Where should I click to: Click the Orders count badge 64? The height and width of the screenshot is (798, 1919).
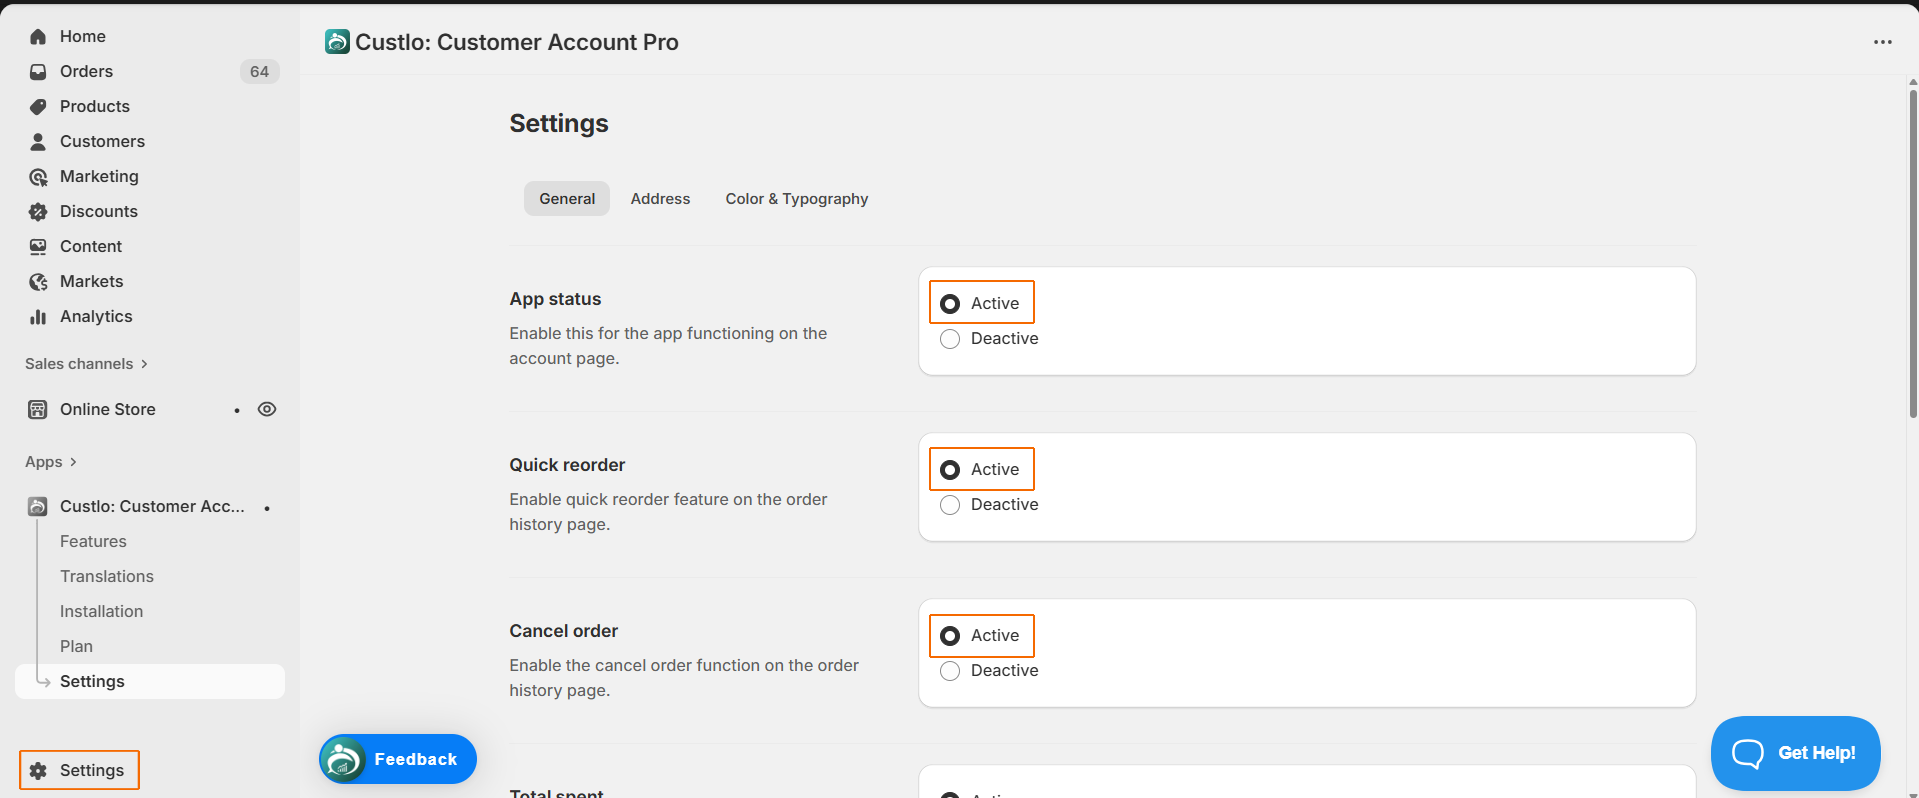point(259,72)
